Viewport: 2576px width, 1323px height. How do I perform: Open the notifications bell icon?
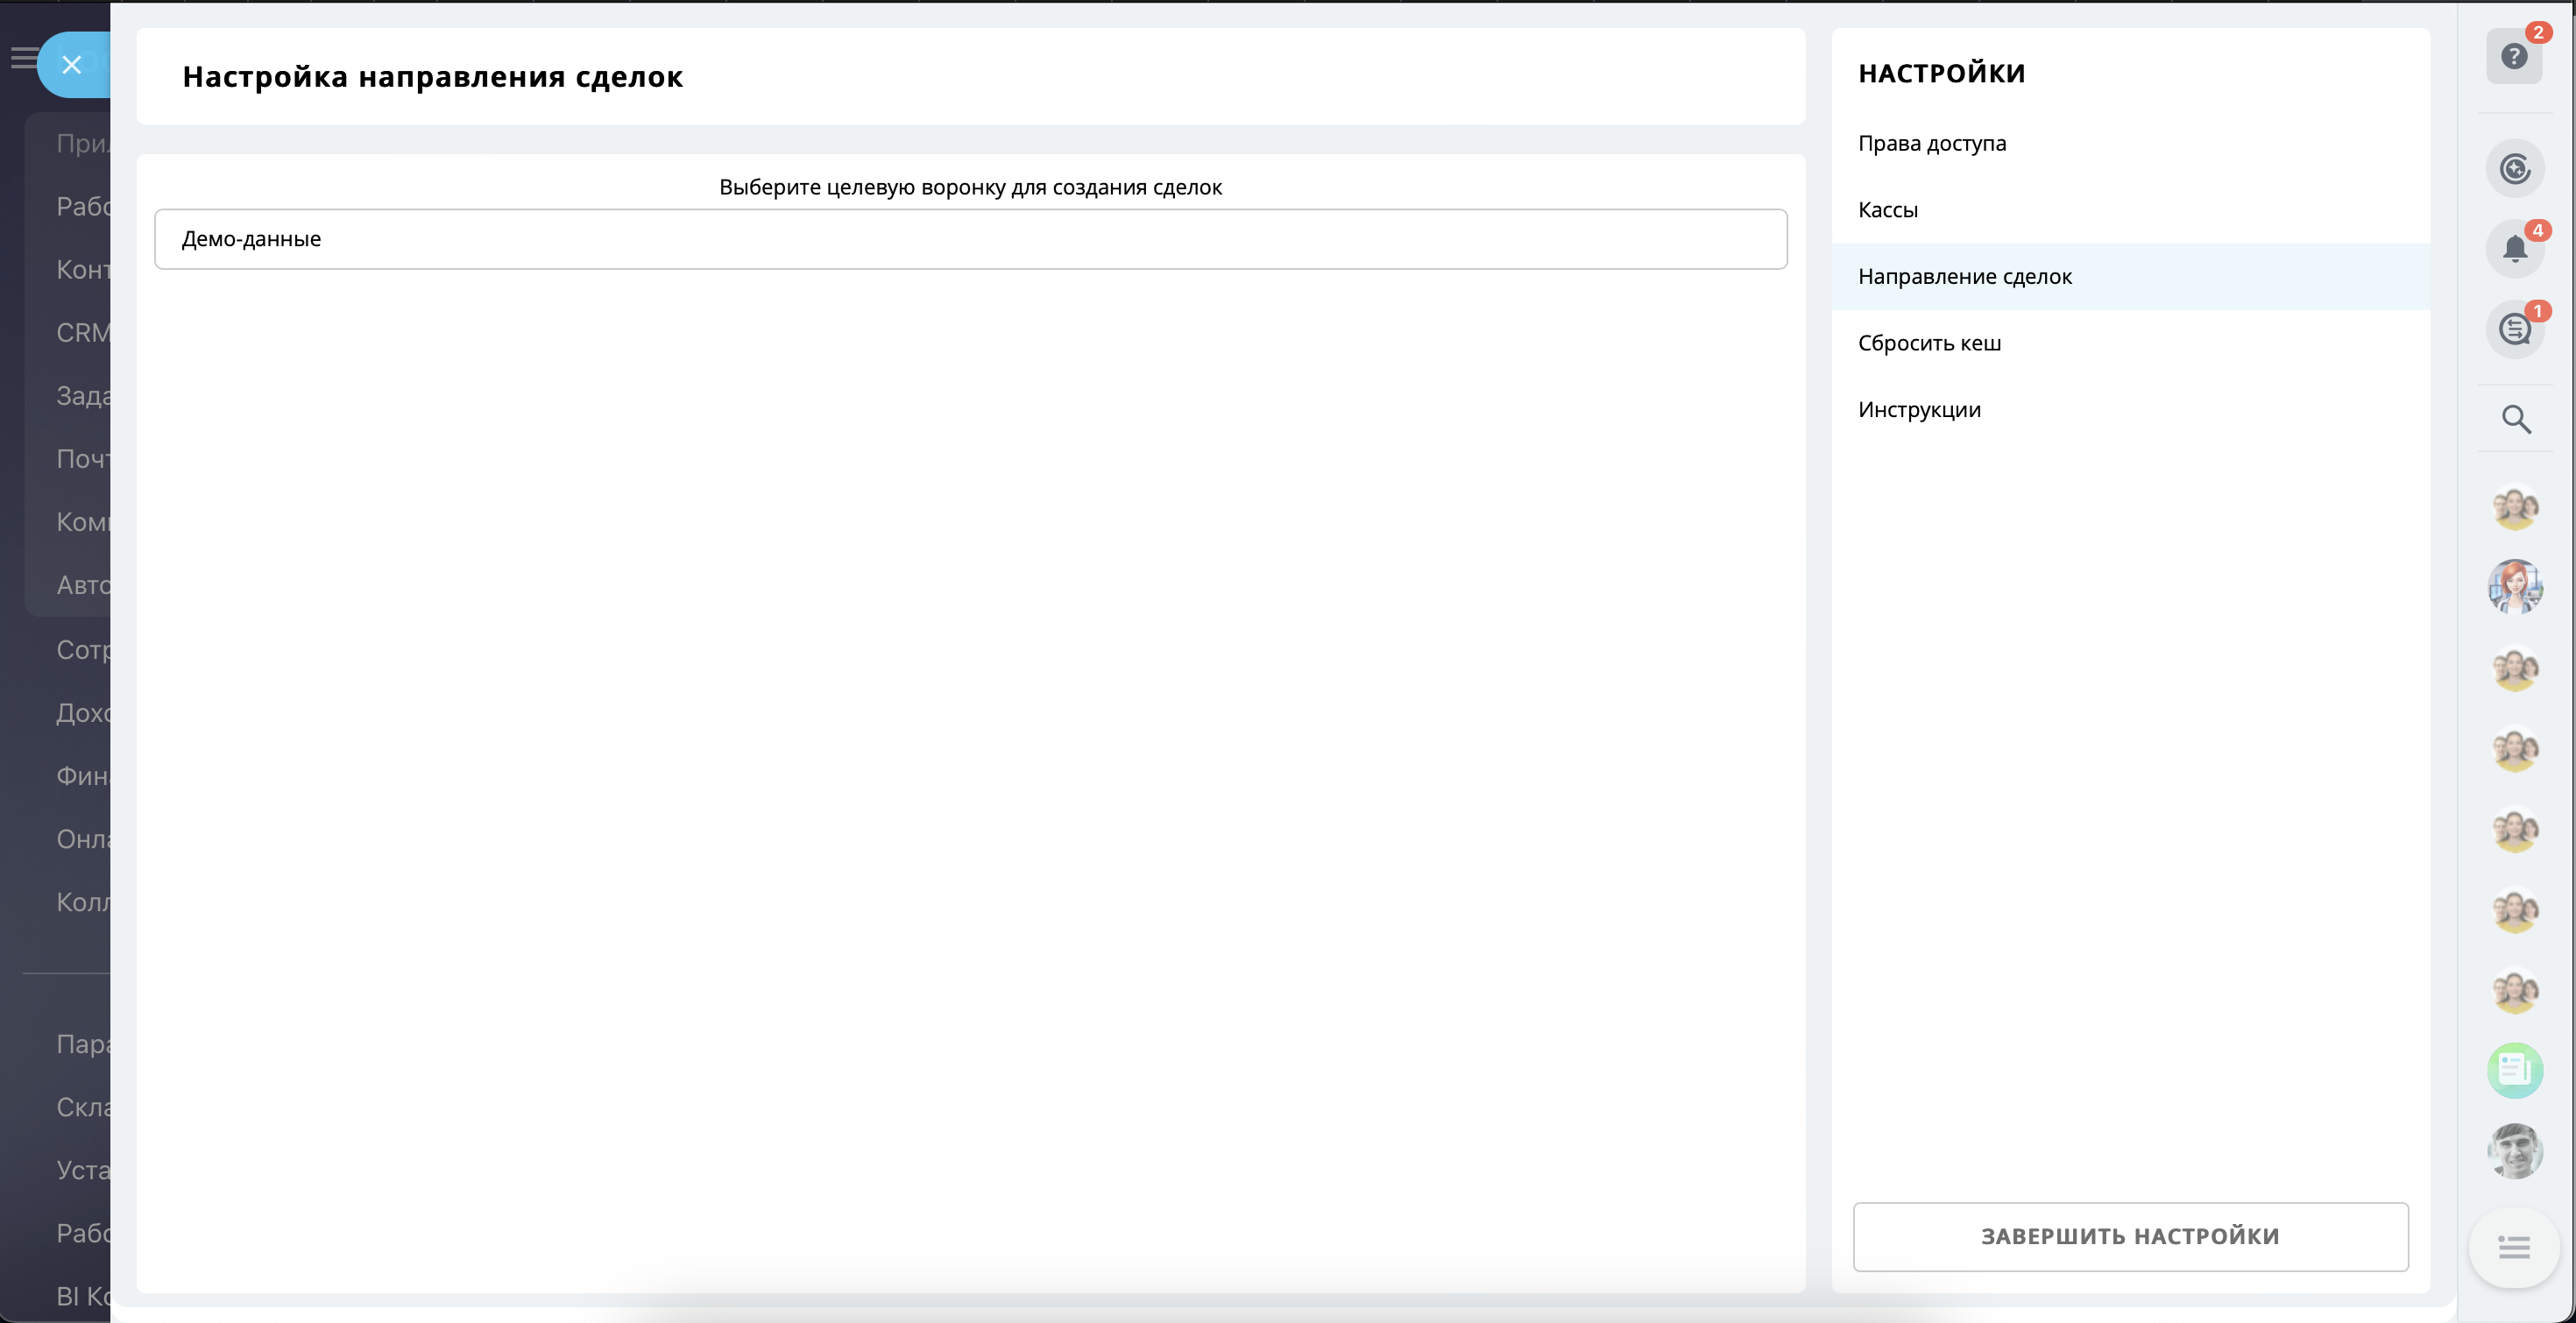2514,248
